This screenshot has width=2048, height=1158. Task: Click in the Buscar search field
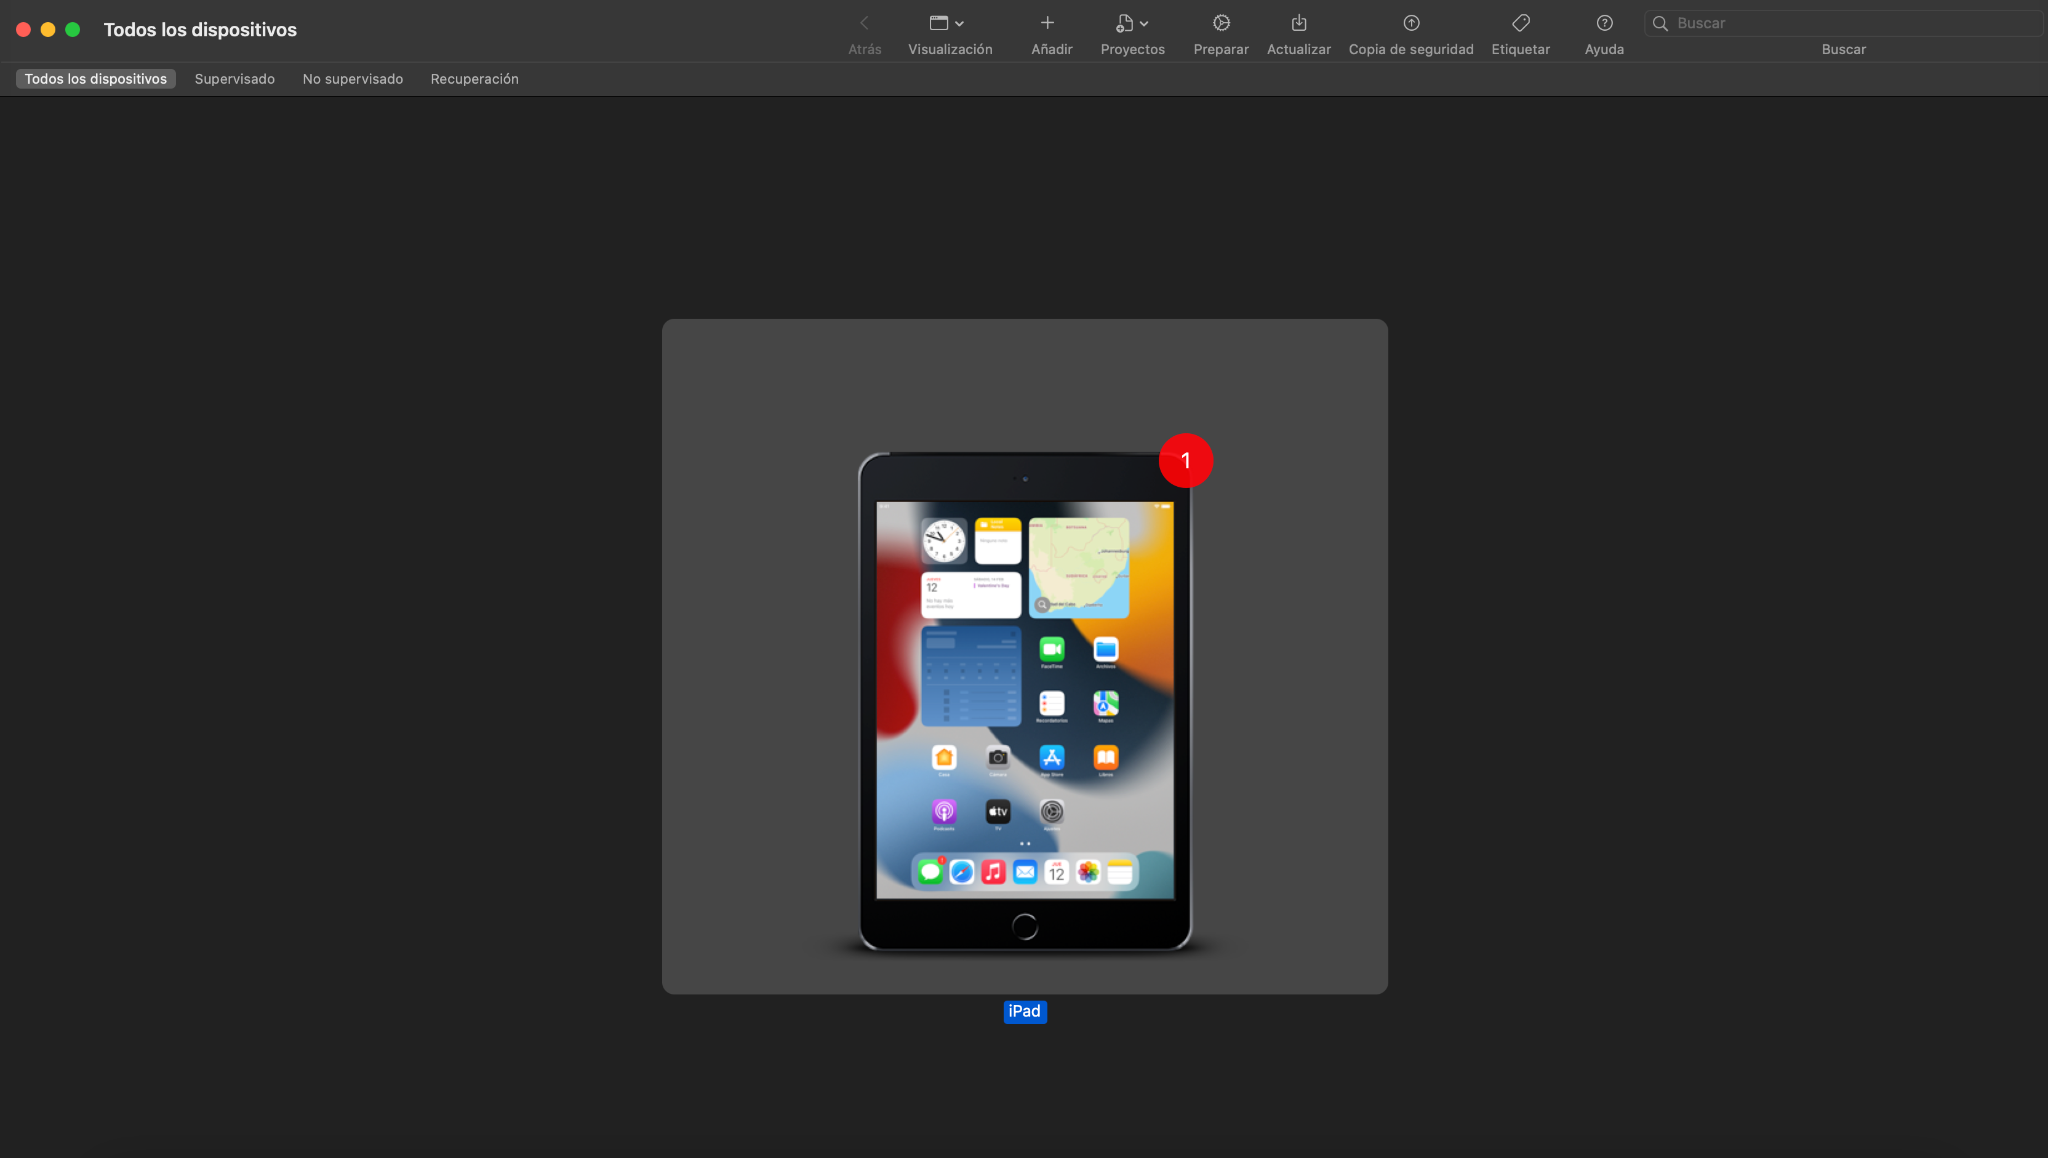coord(1850,23)
